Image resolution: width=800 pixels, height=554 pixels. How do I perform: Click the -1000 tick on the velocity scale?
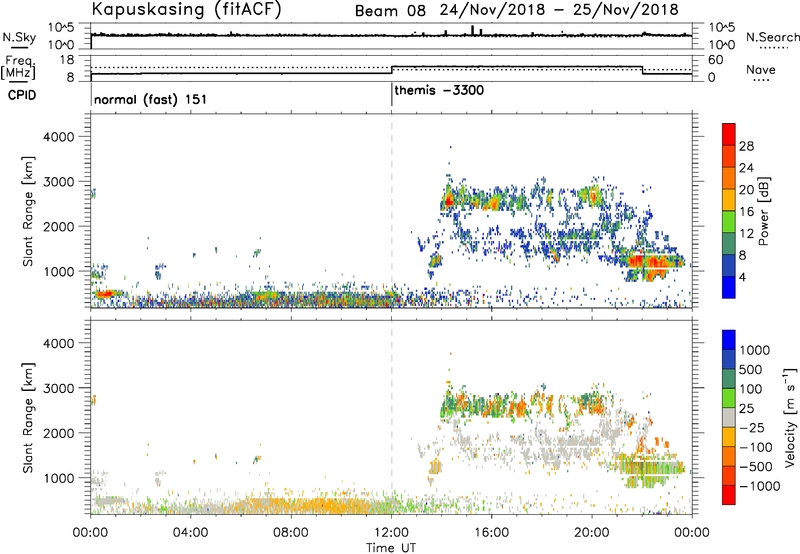click(759, 486)
